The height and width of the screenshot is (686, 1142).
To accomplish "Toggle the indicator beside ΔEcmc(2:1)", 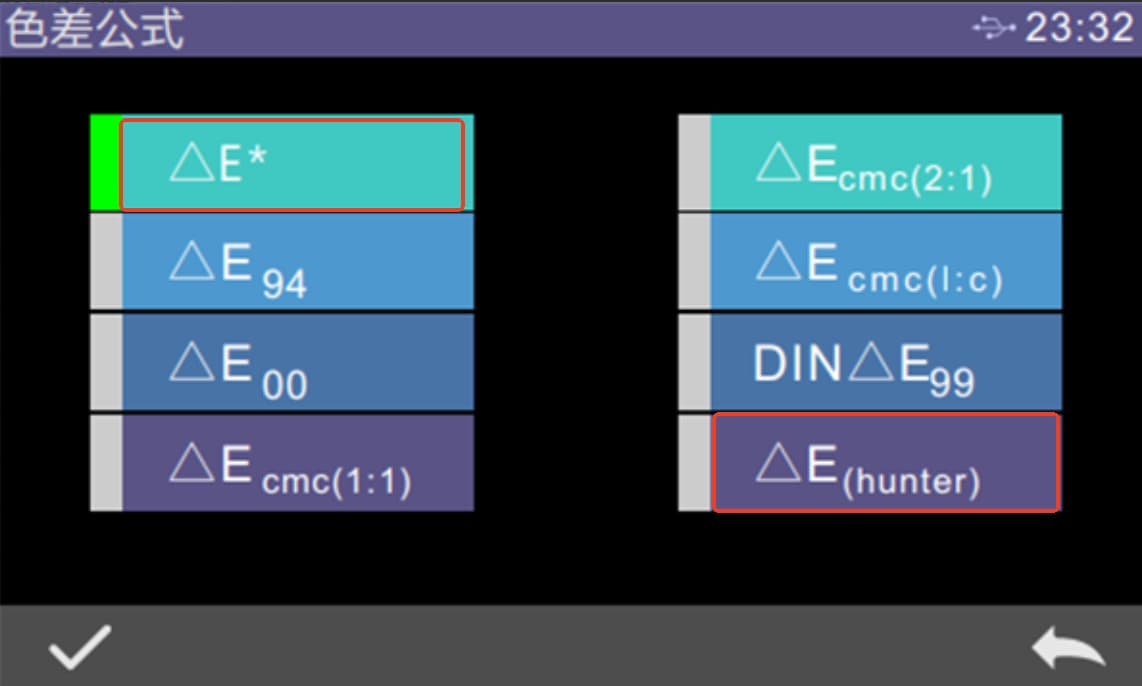I will 694,162.
